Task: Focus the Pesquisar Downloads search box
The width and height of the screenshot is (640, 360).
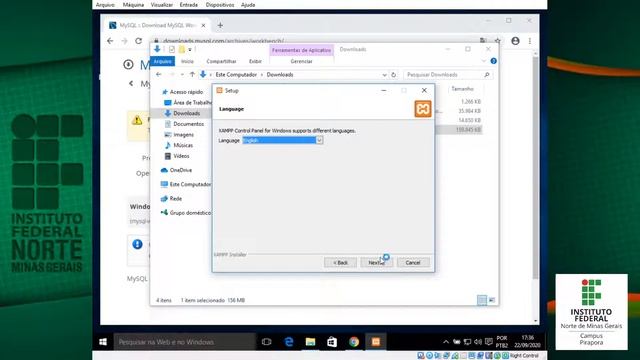Action: (x=448, y=75)
